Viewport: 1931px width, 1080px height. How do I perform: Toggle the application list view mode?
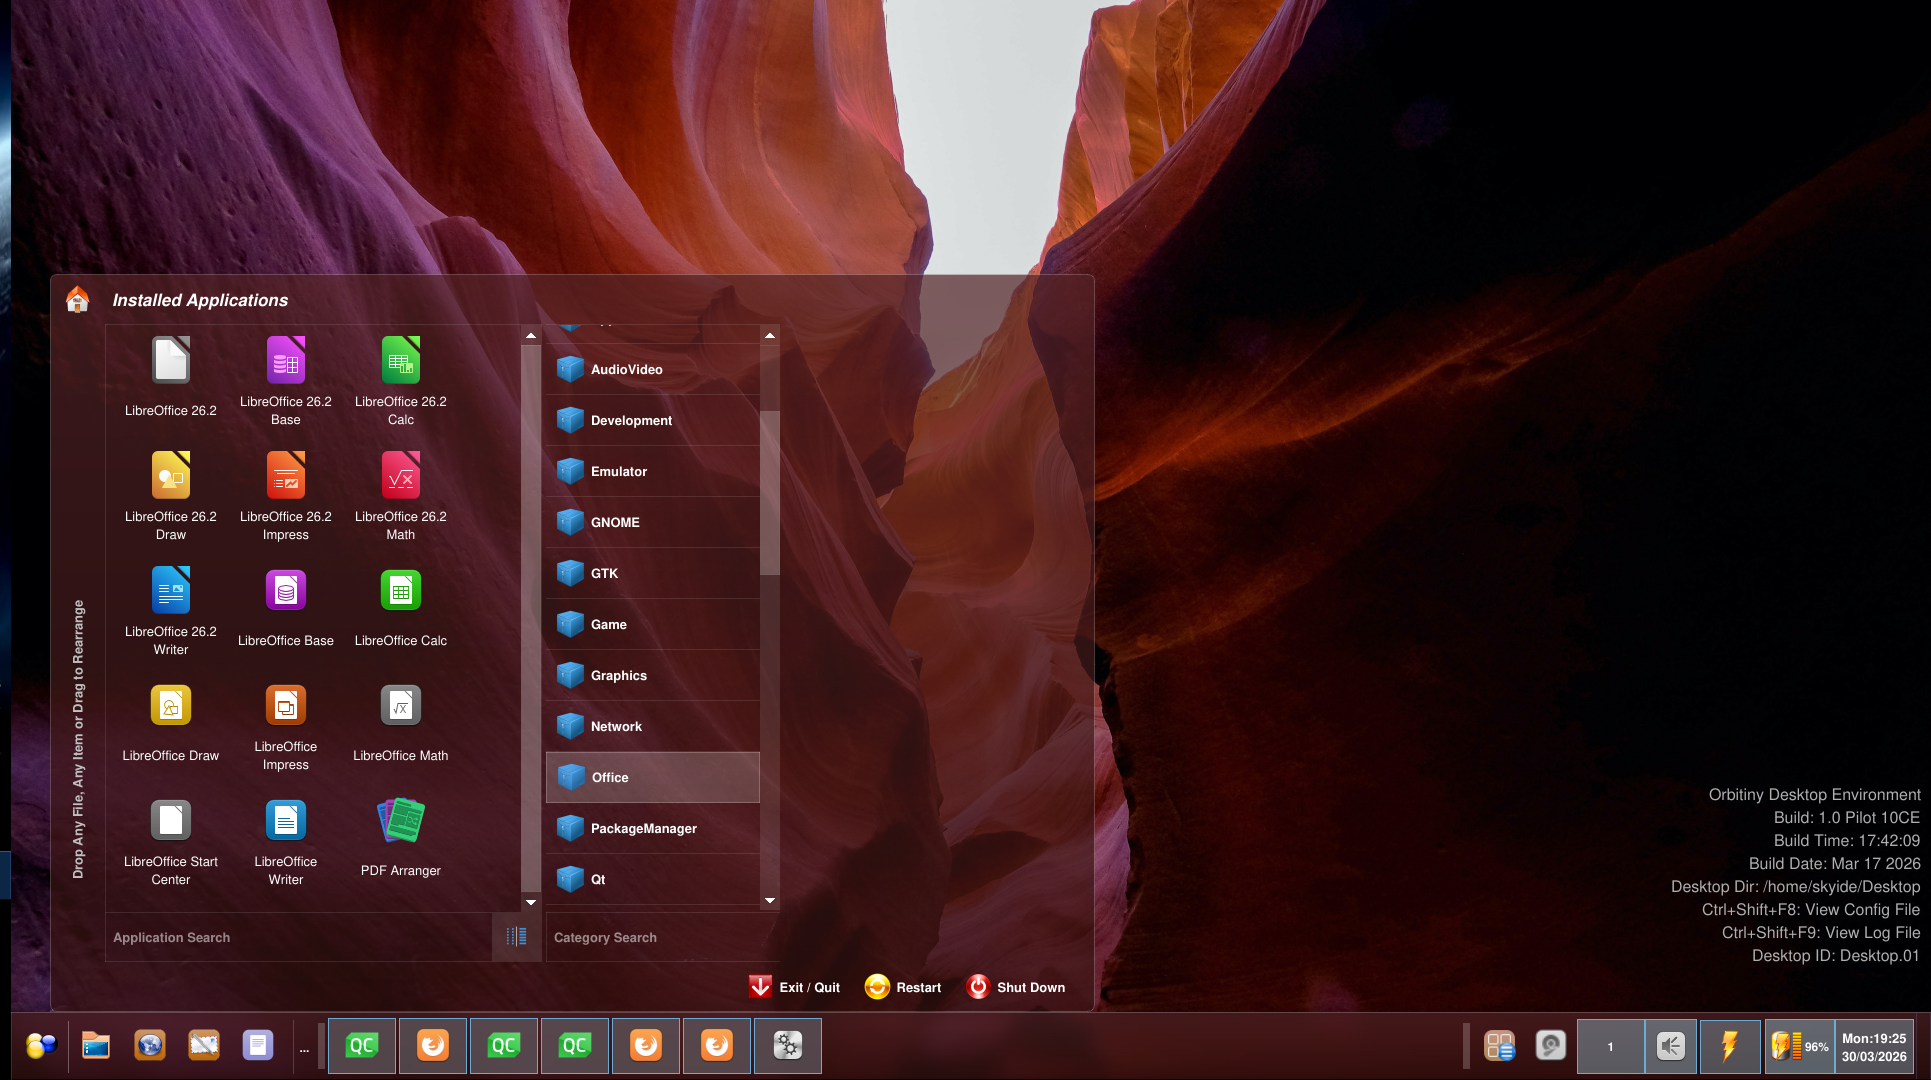click(x=516, y=936)
